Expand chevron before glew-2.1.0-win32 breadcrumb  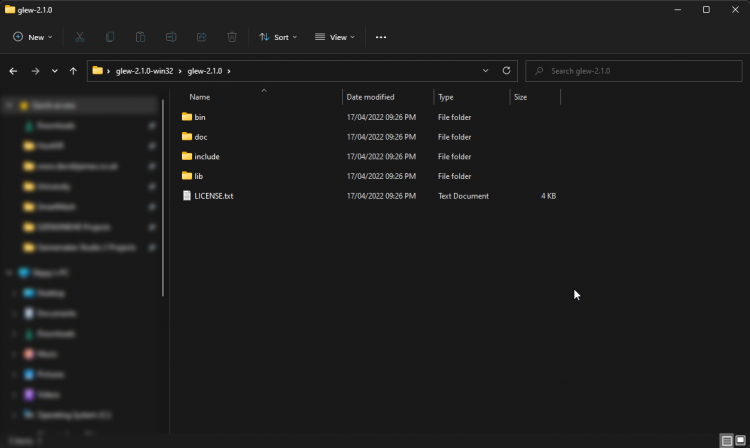109,71
